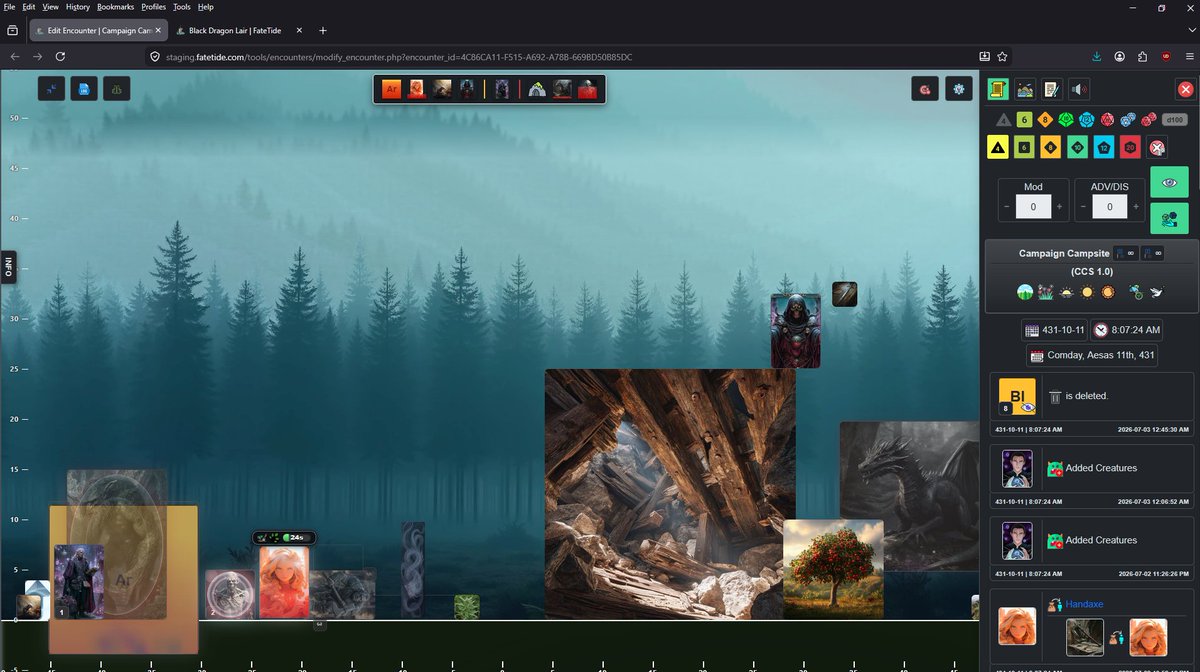Click the Handaxe item image in log

[1085, 637]
